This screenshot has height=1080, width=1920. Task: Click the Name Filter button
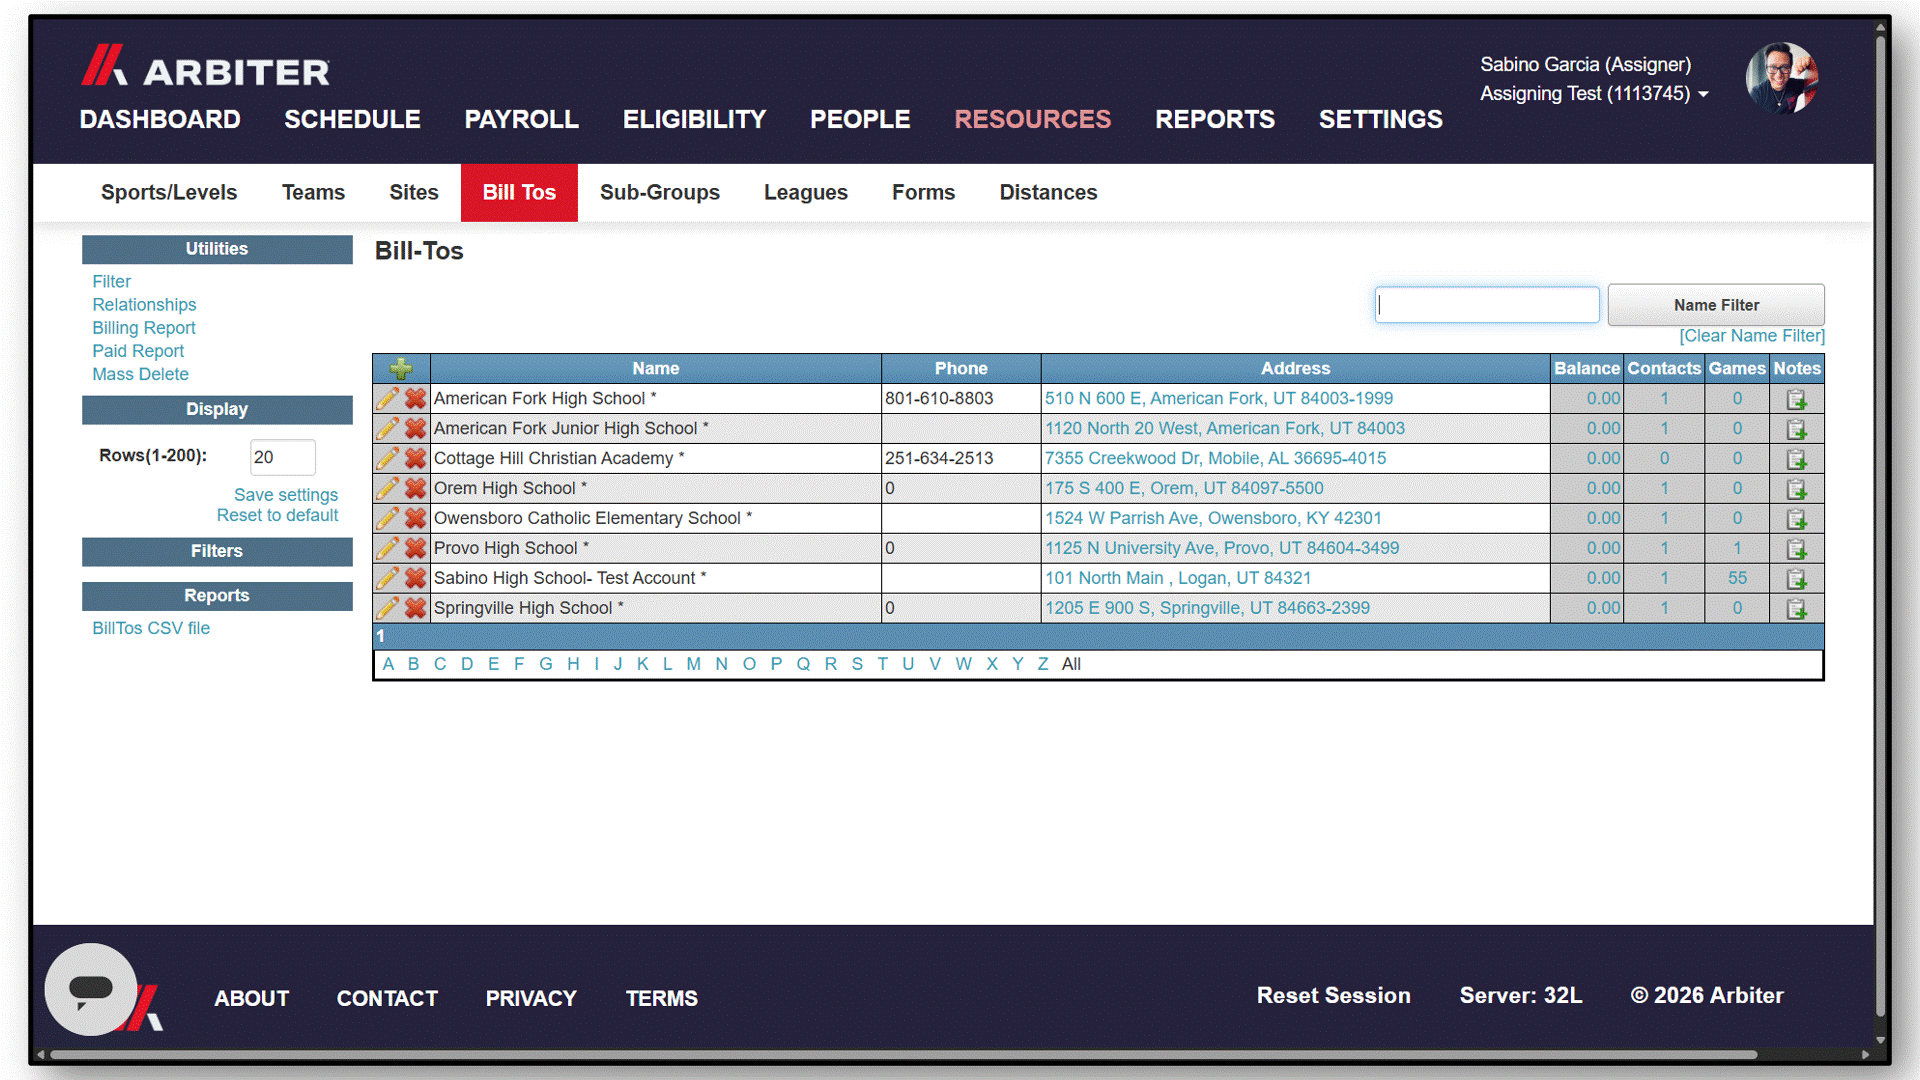tap(1716, 305)
